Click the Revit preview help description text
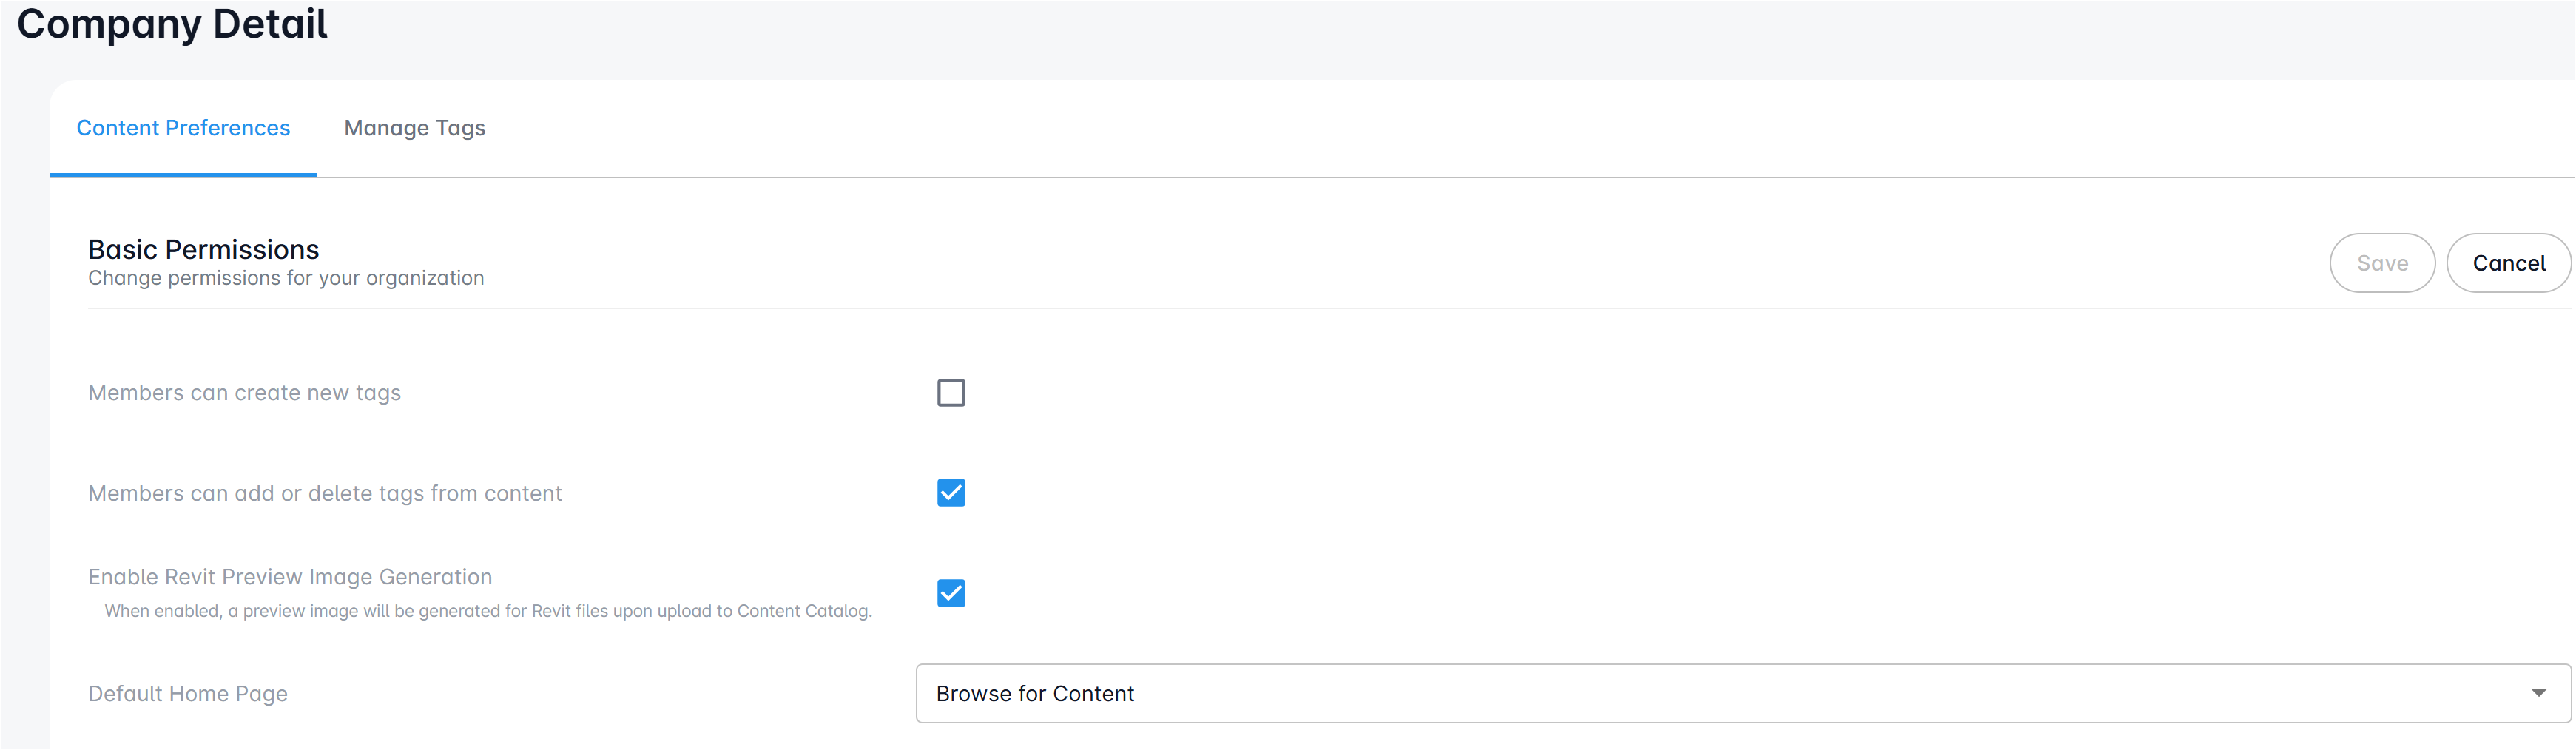 tap(488, 611)
